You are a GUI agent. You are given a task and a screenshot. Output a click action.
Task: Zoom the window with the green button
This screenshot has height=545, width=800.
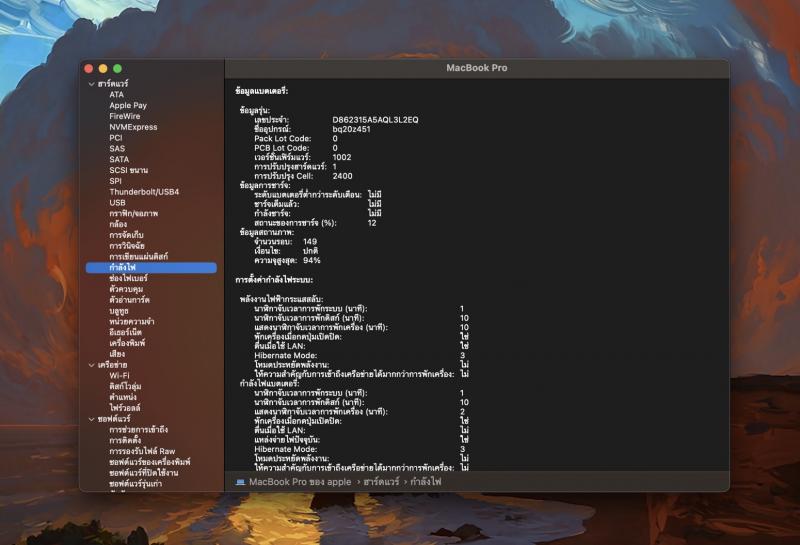(x=117, y=68)
